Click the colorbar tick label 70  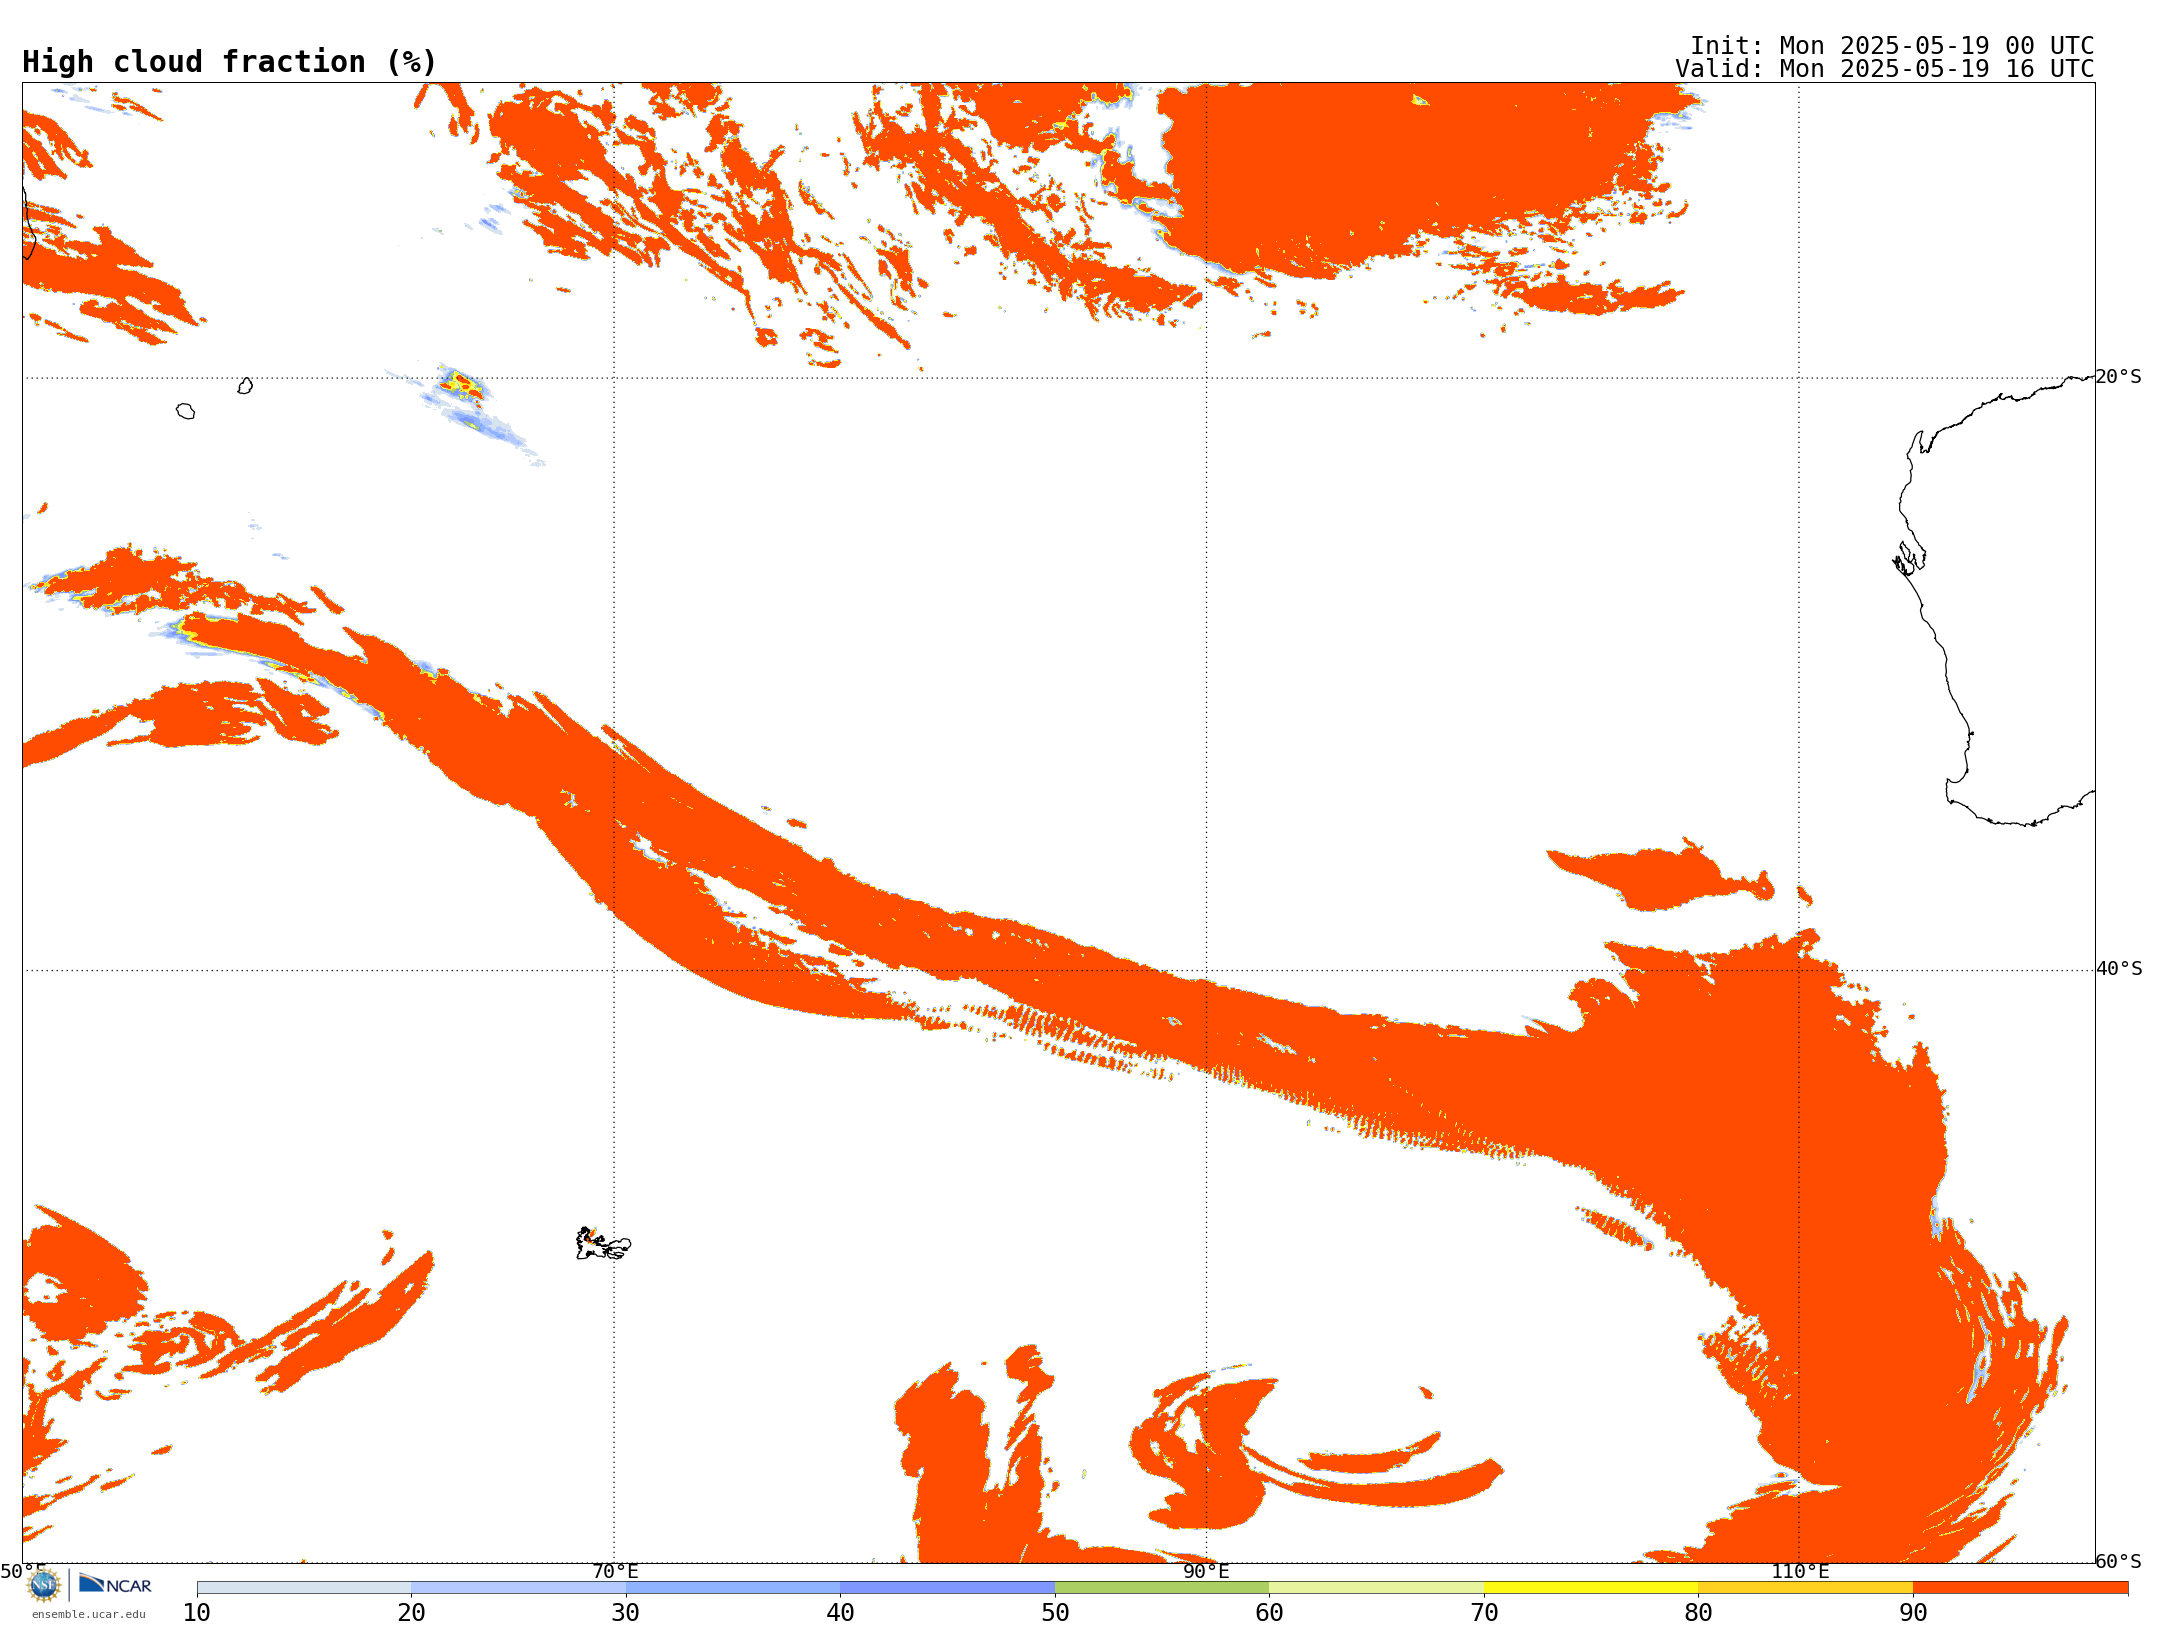click(1484, 1613)
